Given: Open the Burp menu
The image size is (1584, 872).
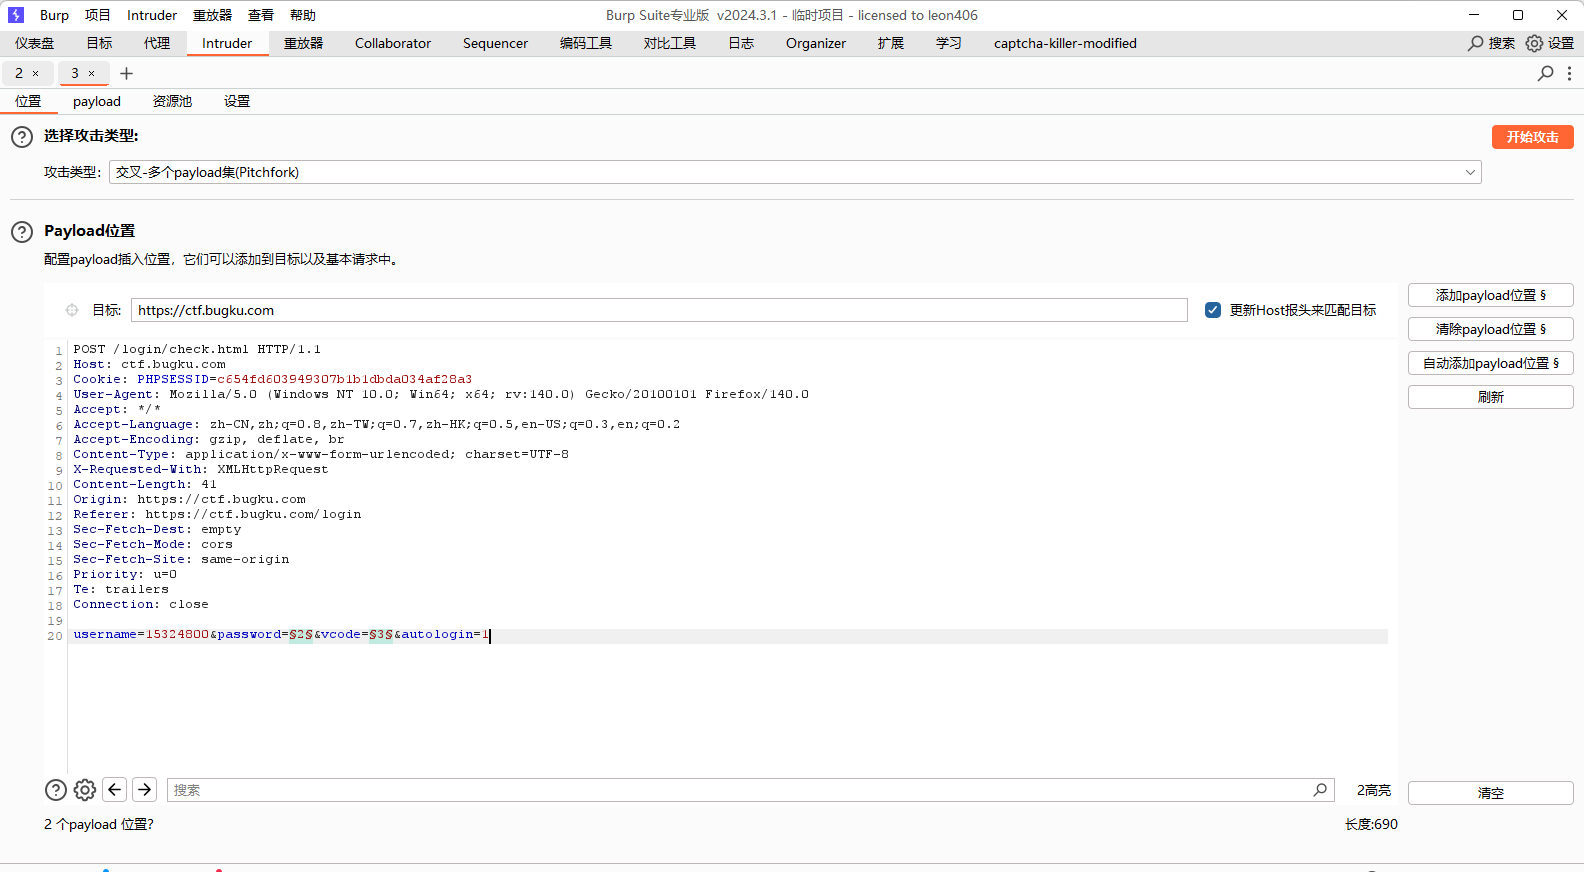Looking at the screenshot, I should (54, 15).
